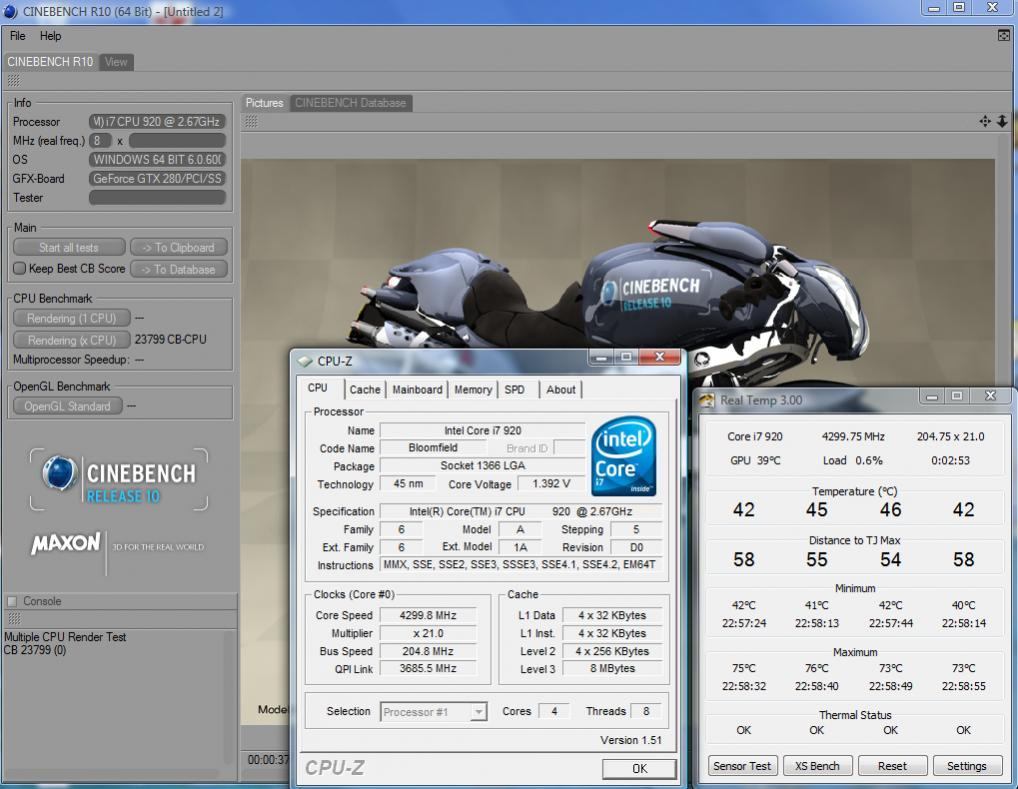Click the Code Name value 'Bloomfield'
Screen dimensions: 1018x789
(433, 448)
